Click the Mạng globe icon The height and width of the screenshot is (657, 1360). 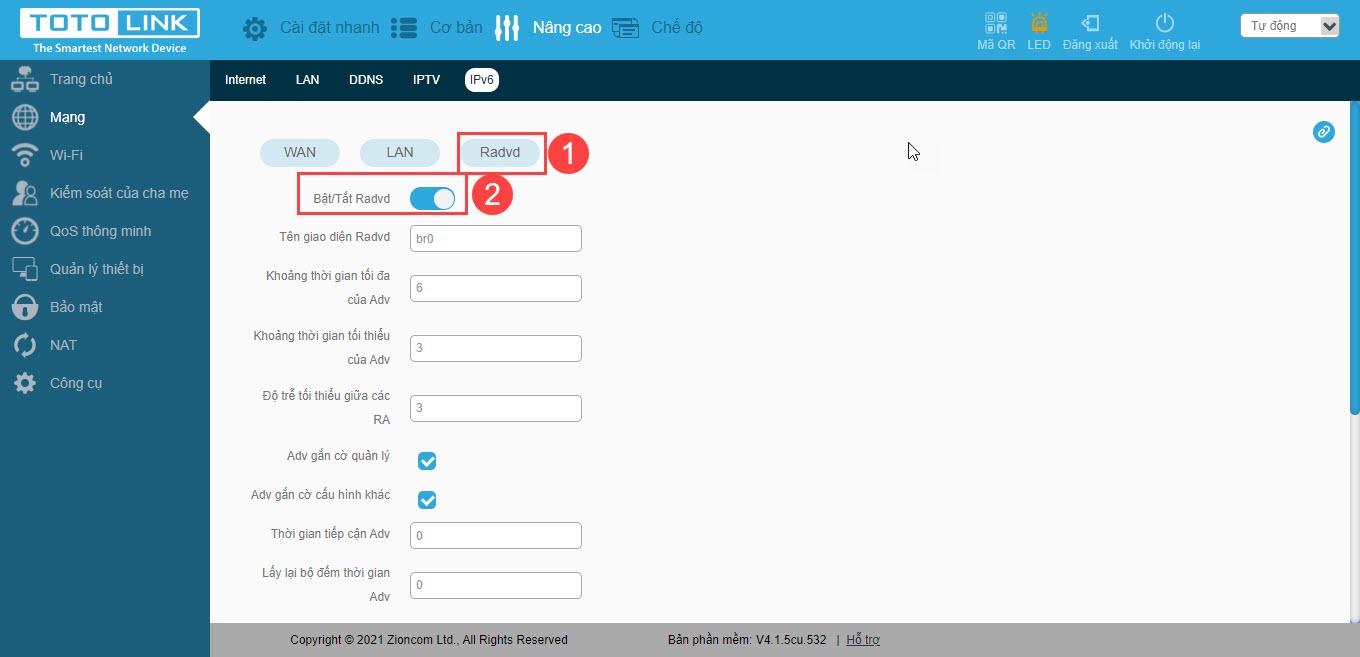click(x=25, y=117)
